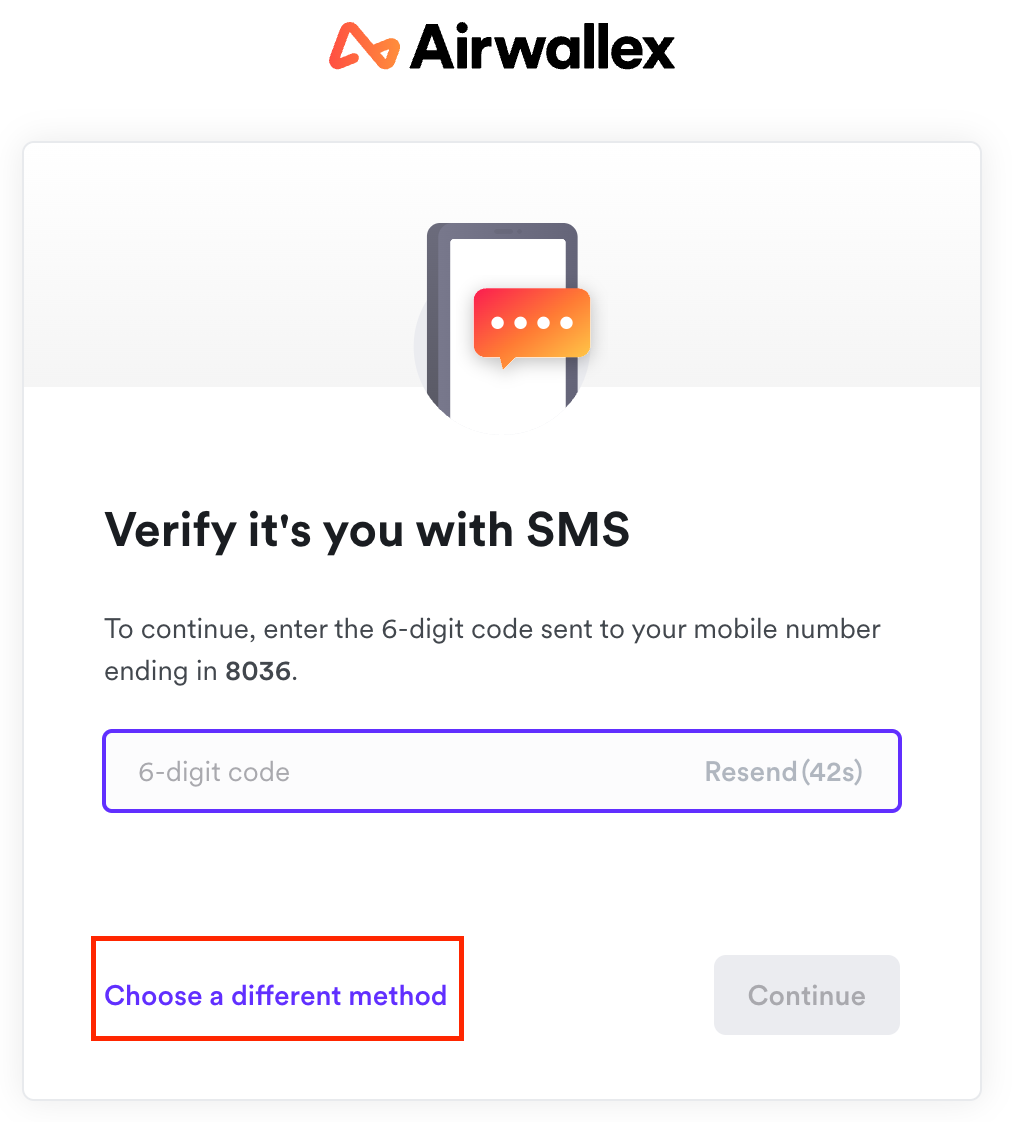Click the Airwallex wordmark text
The image size is (1012, 1122).
click(542, 47)
